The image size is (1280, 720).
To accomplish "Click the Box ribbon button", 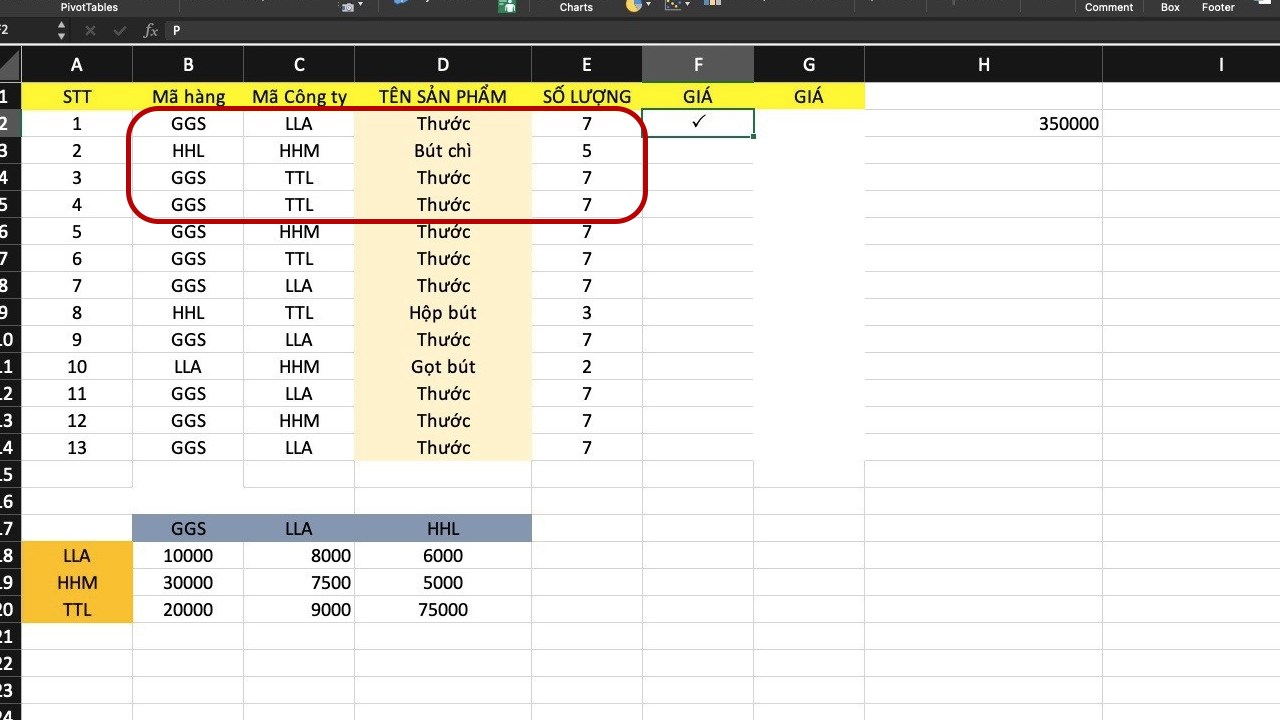I will click(x=1170, y=7).
